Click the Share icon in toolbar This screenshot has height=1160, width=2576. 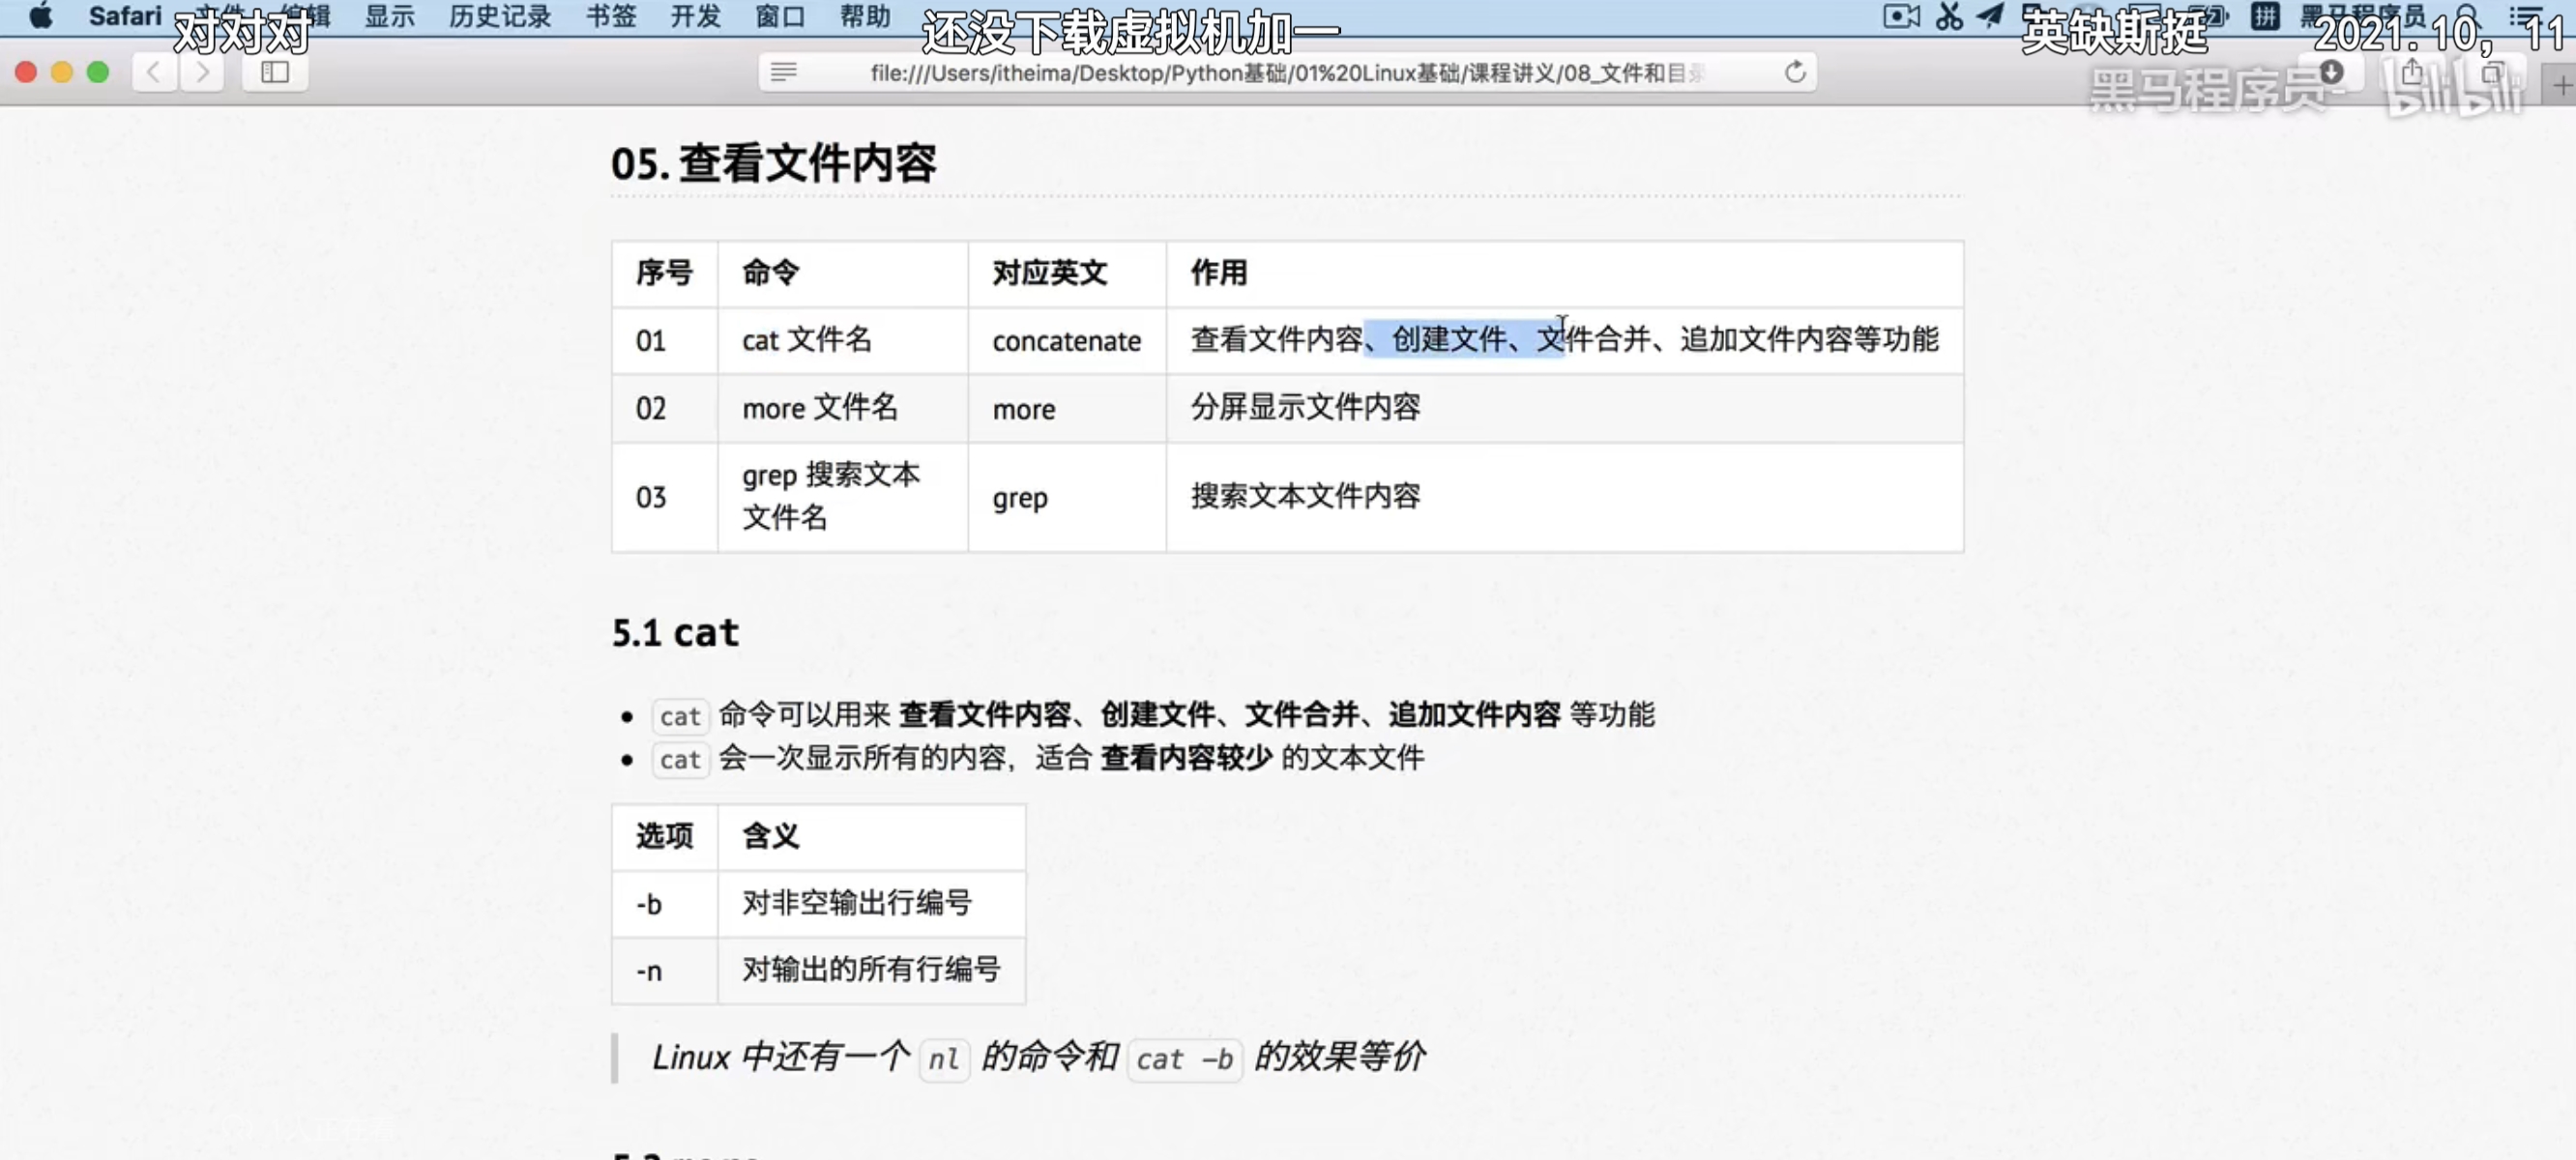coord(2412,72)
